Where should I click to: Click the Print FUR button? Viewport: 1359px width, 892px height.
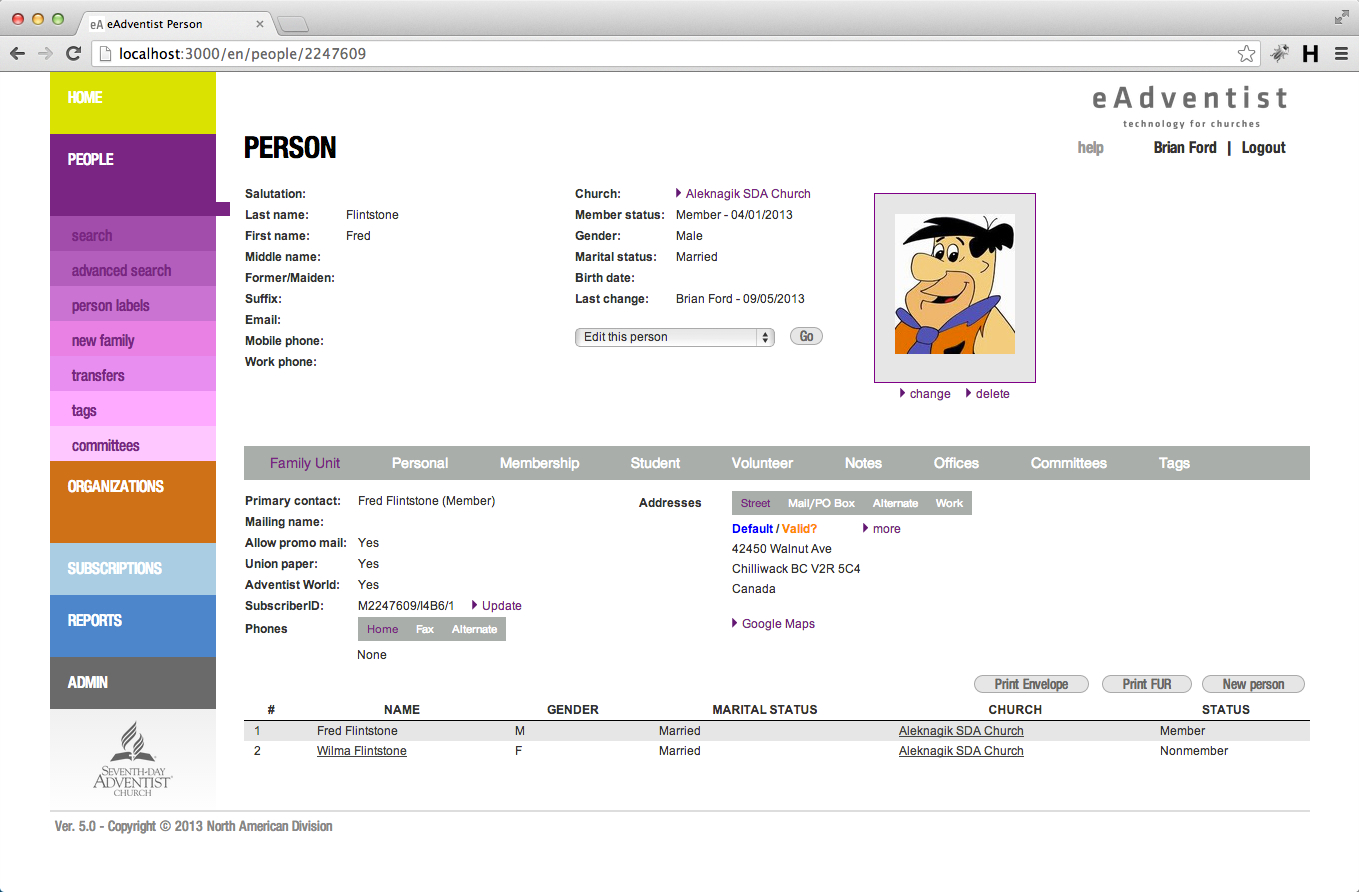tap(1147, 684)
